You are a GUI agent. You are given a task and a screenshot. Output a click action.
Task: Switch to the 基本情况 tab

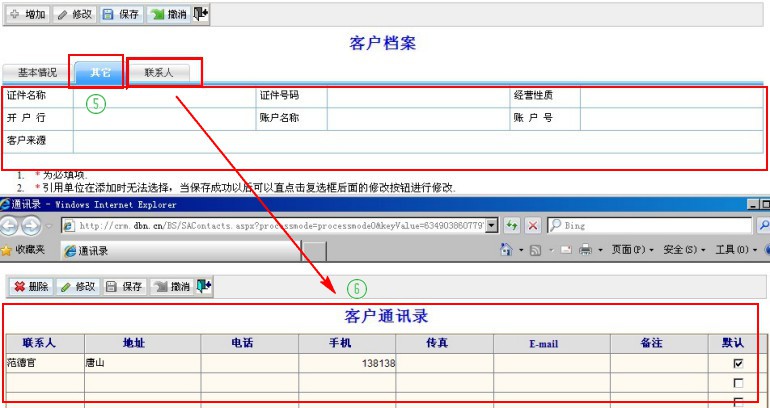click(x=37, y=73)
